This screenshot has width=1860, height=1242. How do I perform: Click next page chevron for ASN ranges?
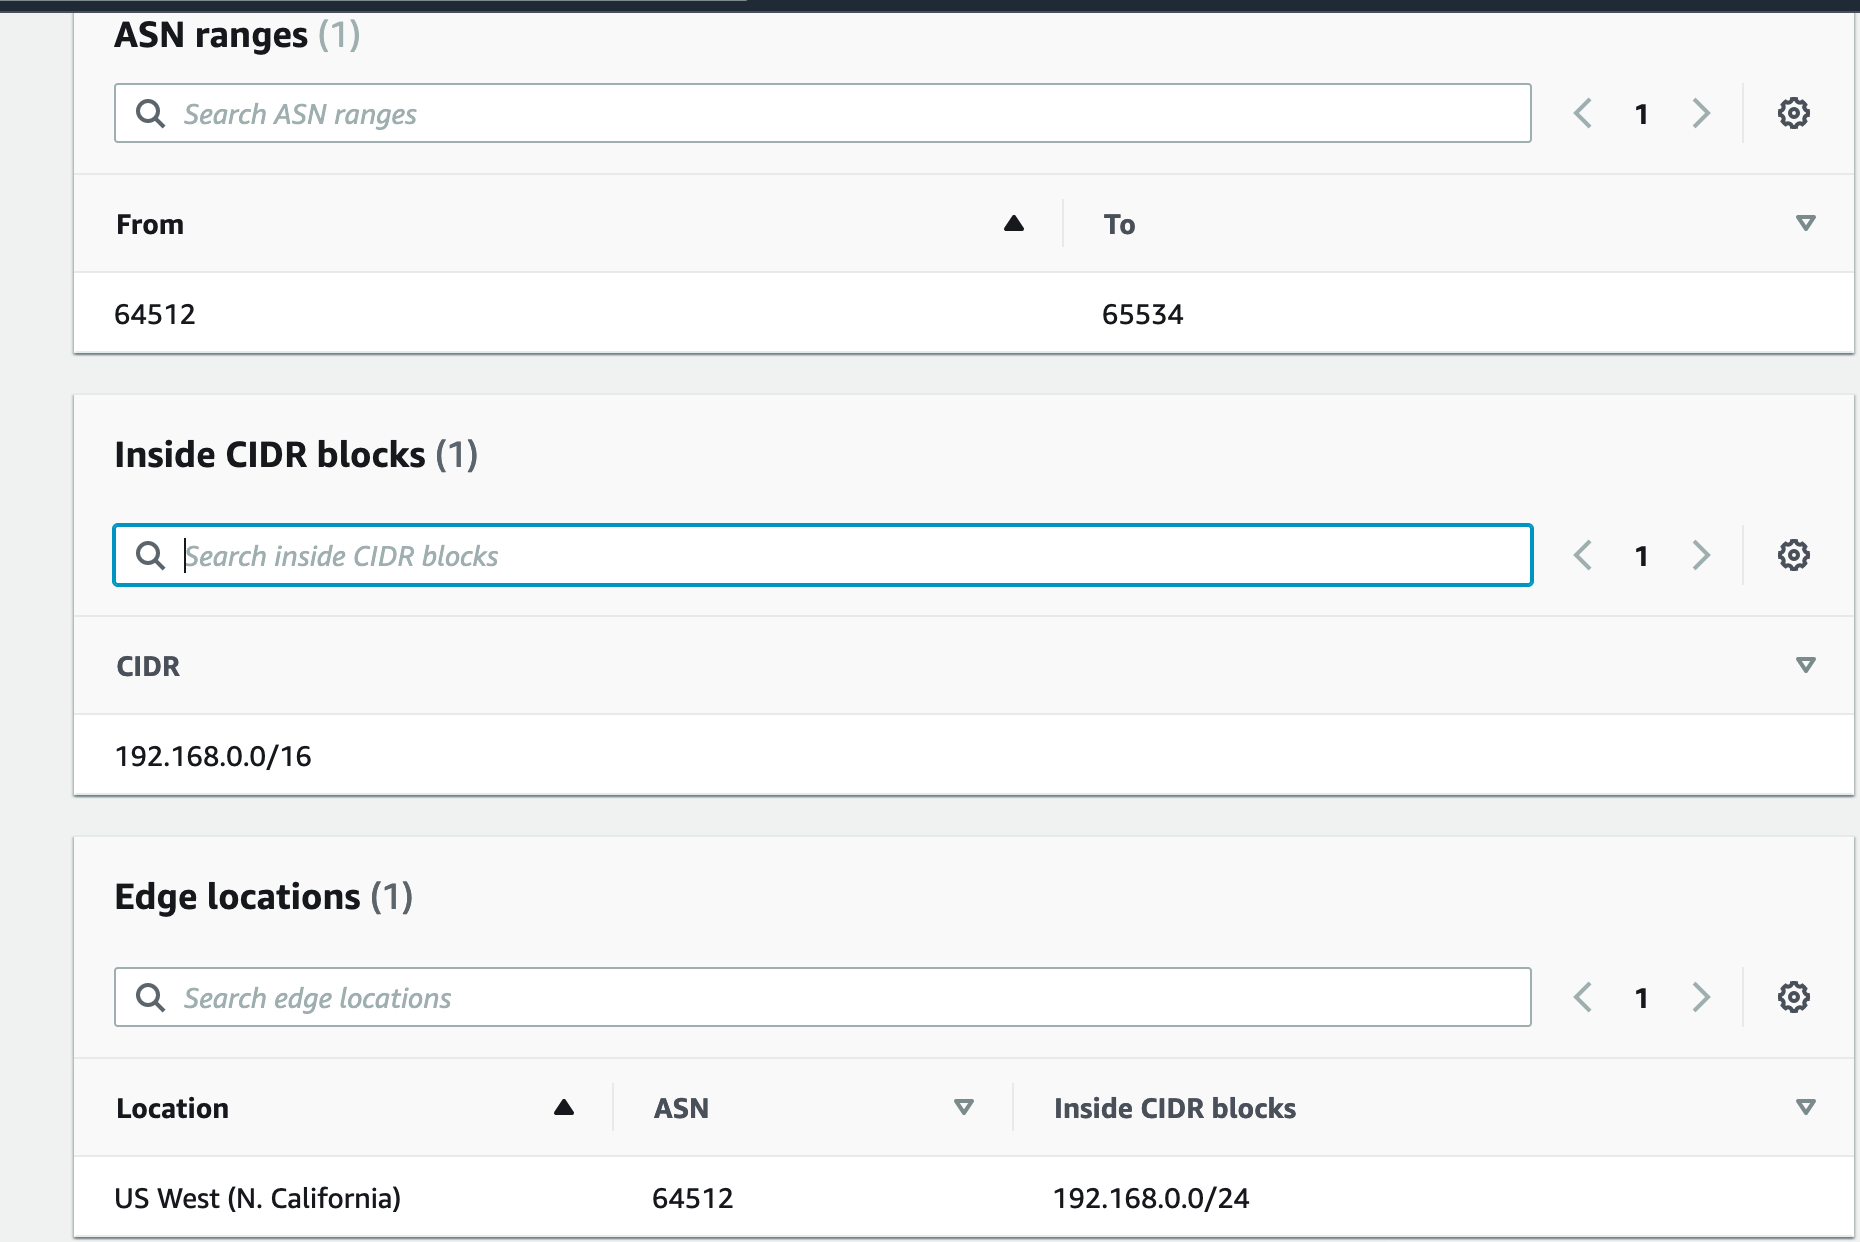click(1701, 113)
